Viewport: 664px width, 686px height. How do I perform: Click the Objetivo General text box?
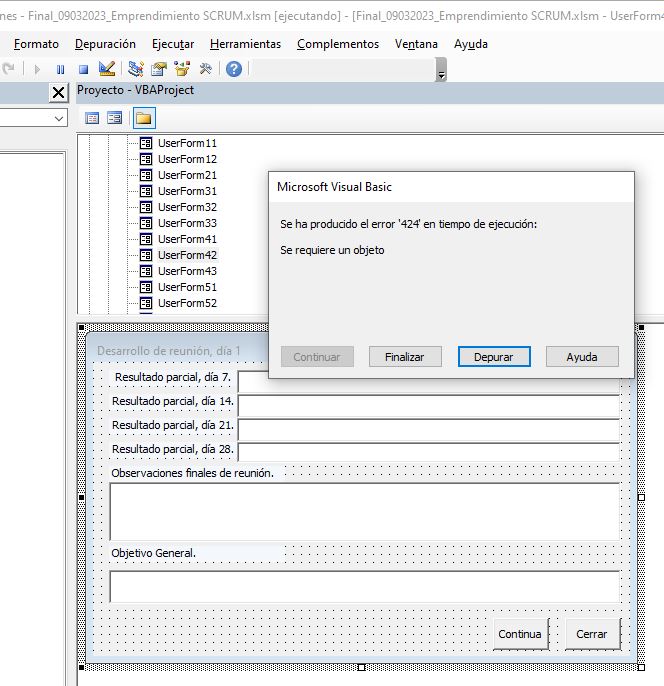tap(364, 587)
